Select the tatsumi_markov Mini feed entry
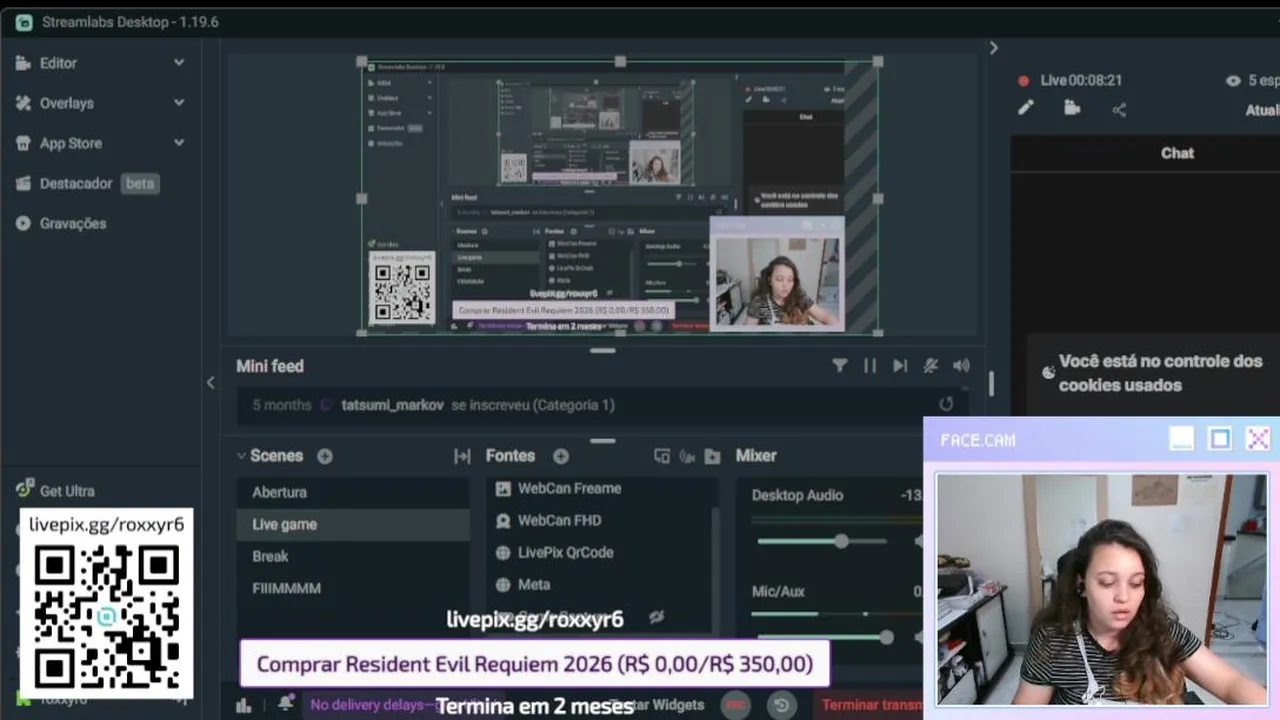The image size is (1280, 720). pyautogui.click(x=602, y=405)
